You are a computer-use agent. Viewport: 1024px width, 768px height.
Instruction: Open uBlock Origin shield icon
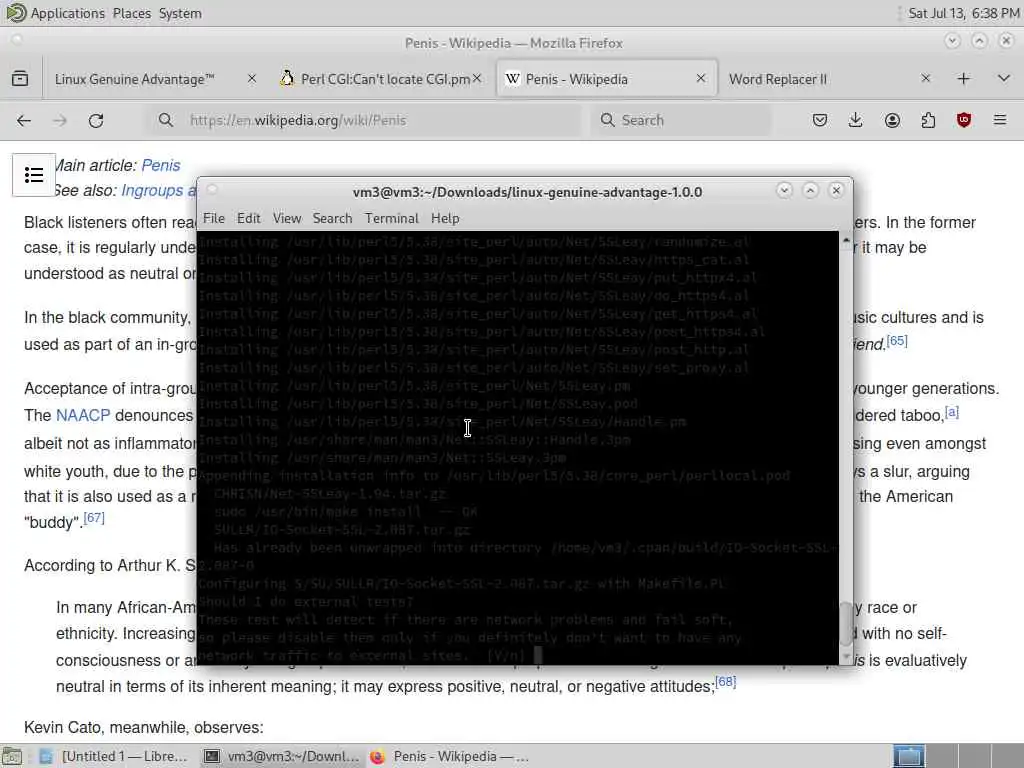tap(964, 120)
